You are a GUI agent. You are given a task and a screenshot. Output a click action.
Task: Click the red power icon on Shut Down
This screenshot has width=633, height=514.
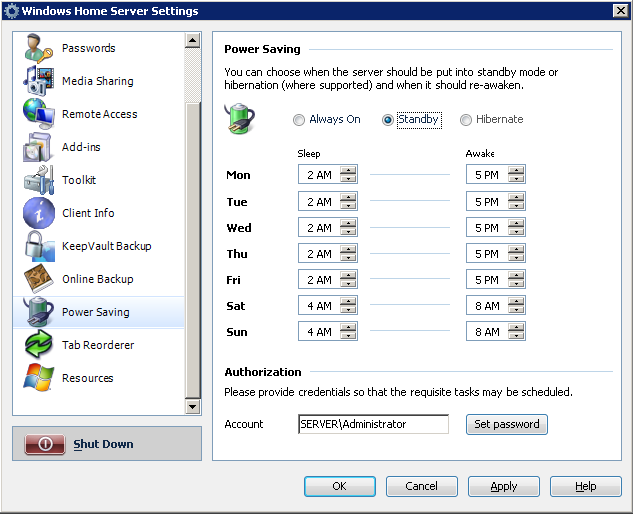tap(45, 444)
